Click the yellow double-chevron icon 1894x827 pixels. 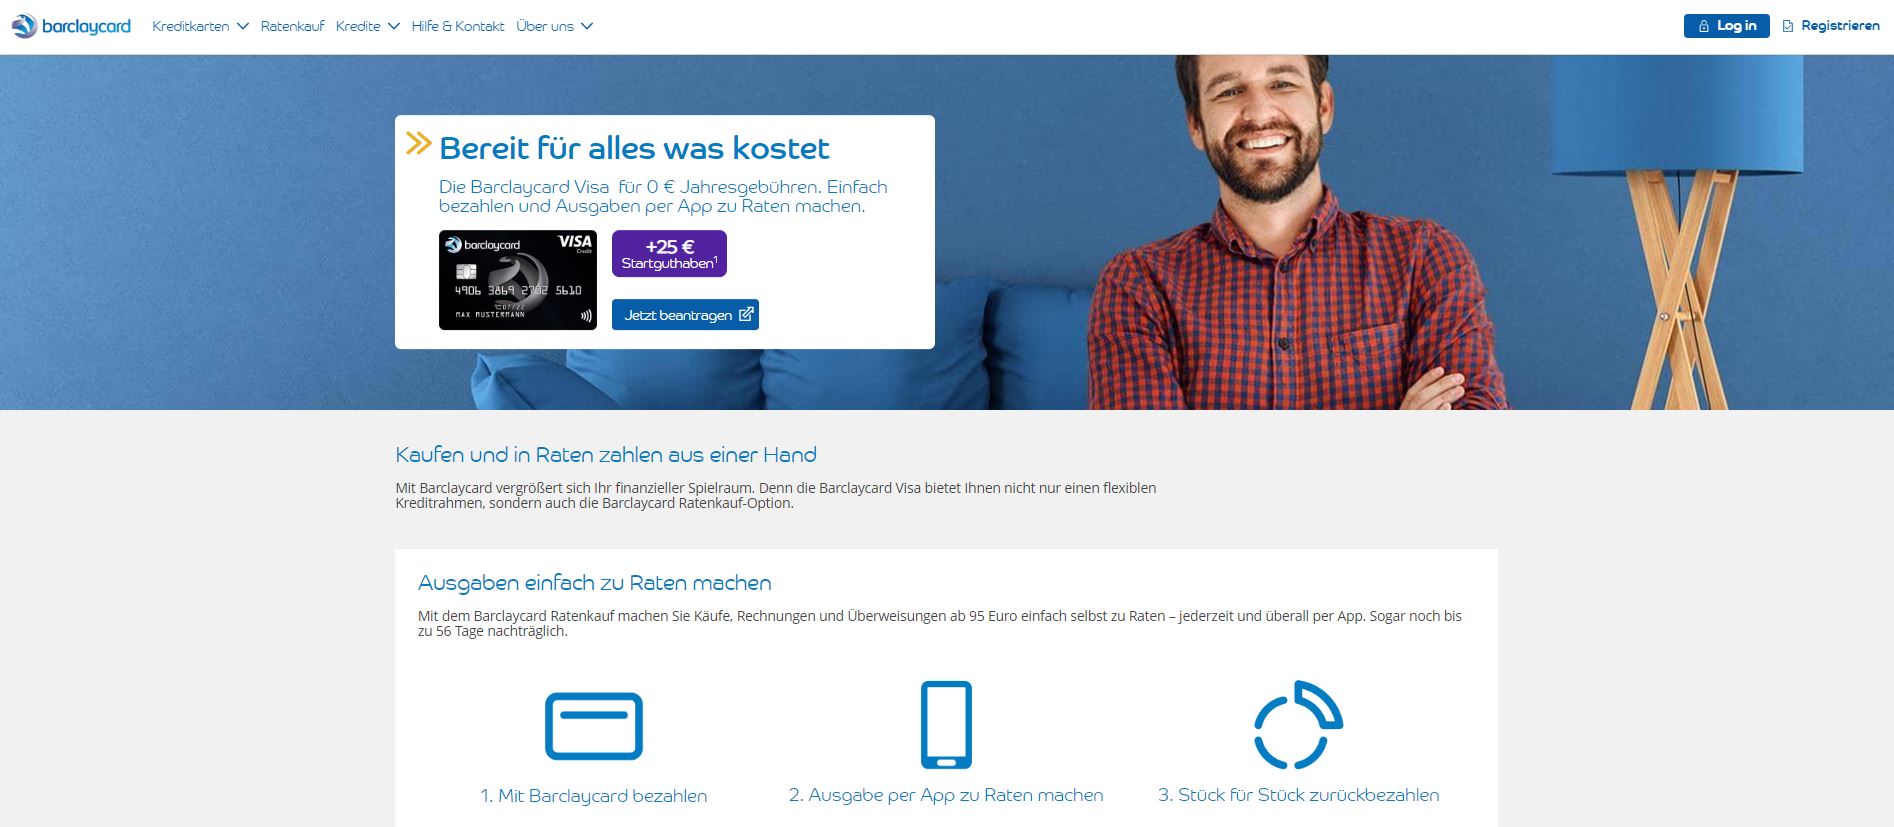[418, 144]
